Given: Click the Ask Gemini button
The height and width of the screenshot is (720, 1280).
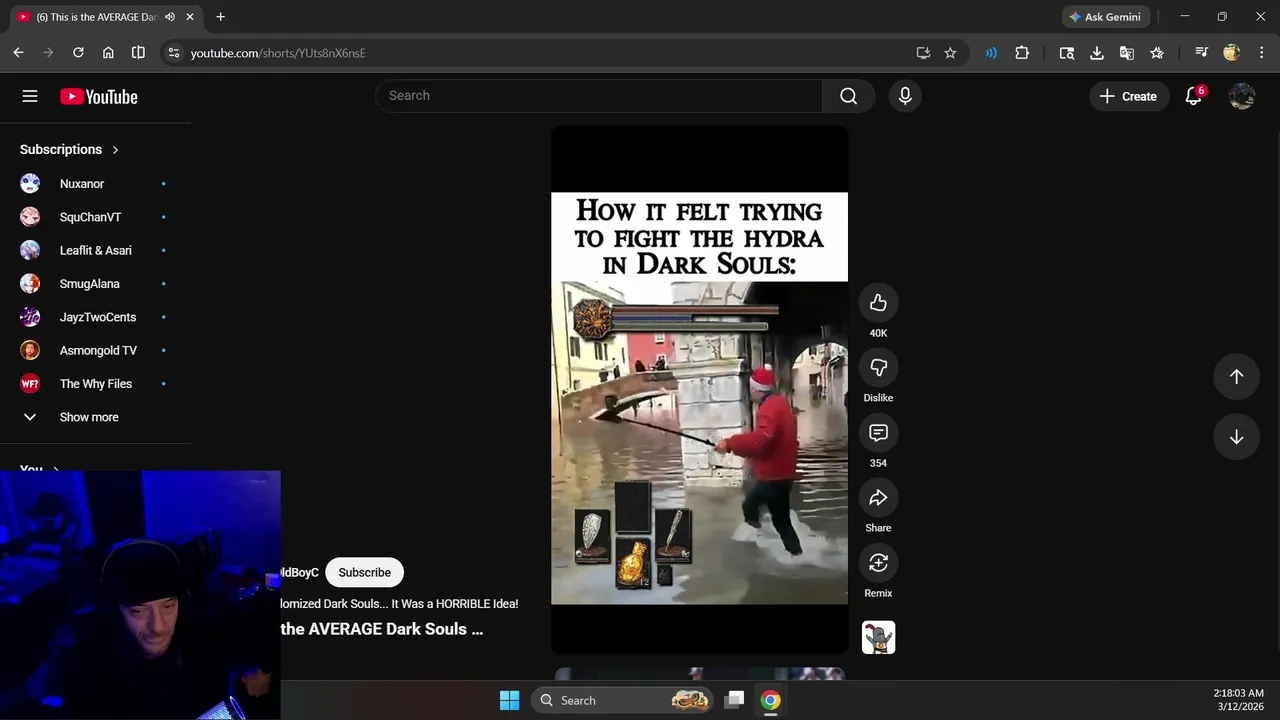Looking at the screenshot, I should (1106, 17).
